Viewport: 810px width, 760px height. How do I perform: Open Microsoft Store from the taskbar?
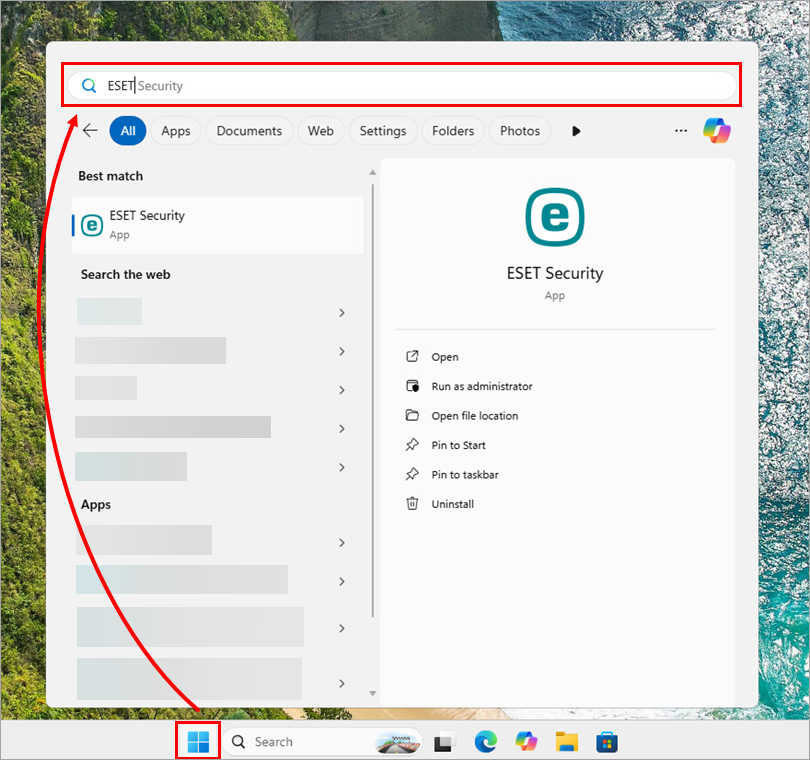click(607, 741)
